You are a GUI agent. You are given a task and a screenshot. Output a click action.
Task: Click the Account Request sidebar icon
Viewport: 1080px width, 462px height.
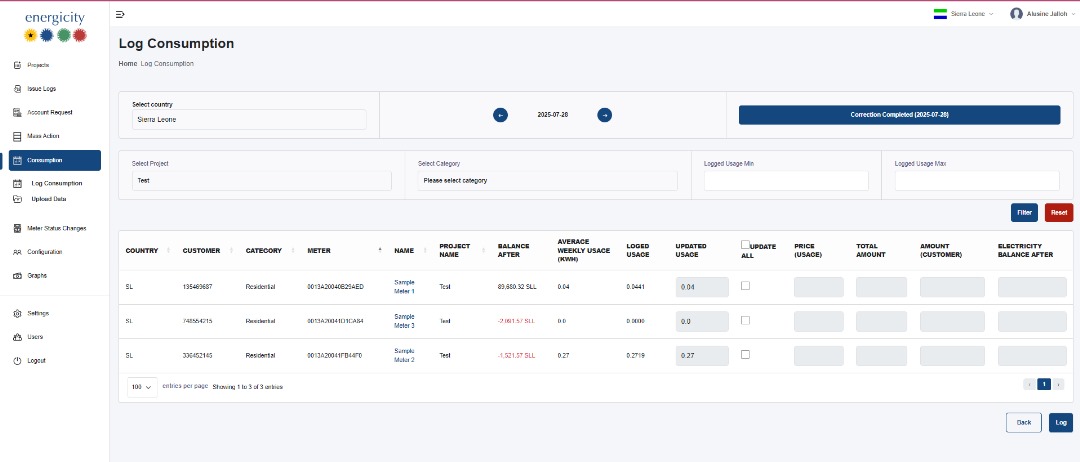coord(17,112)
